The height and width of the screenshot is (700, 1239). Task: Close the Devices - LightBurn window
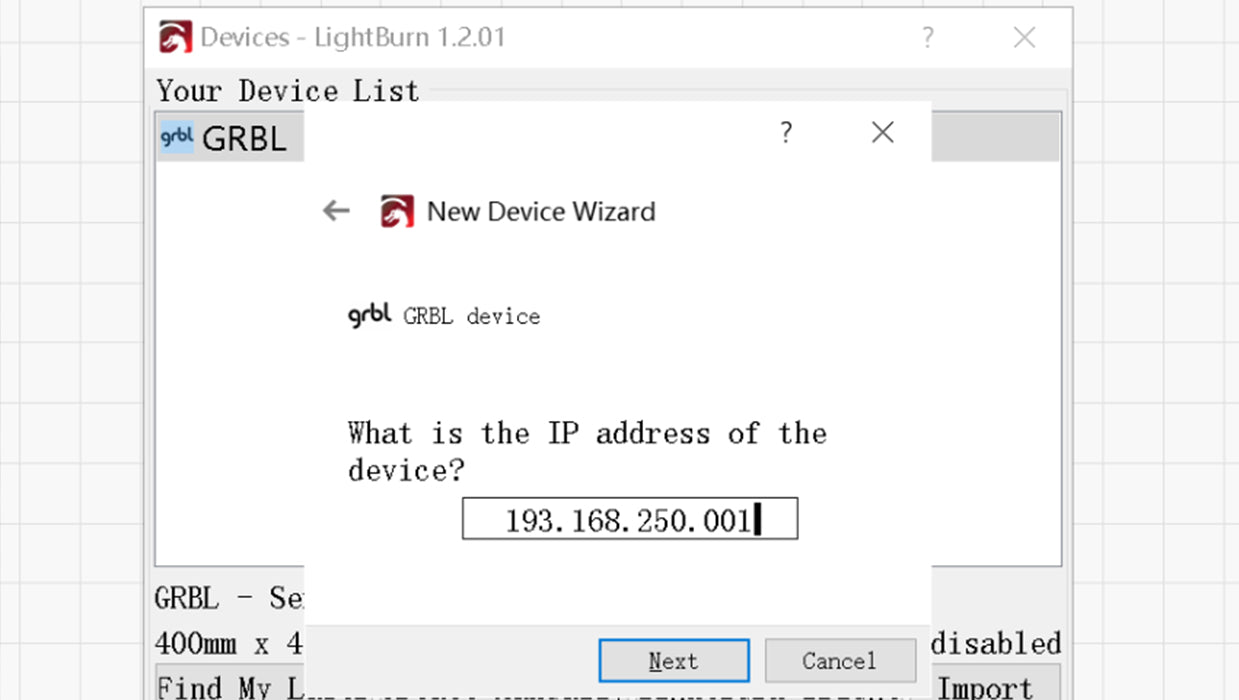1024,38
